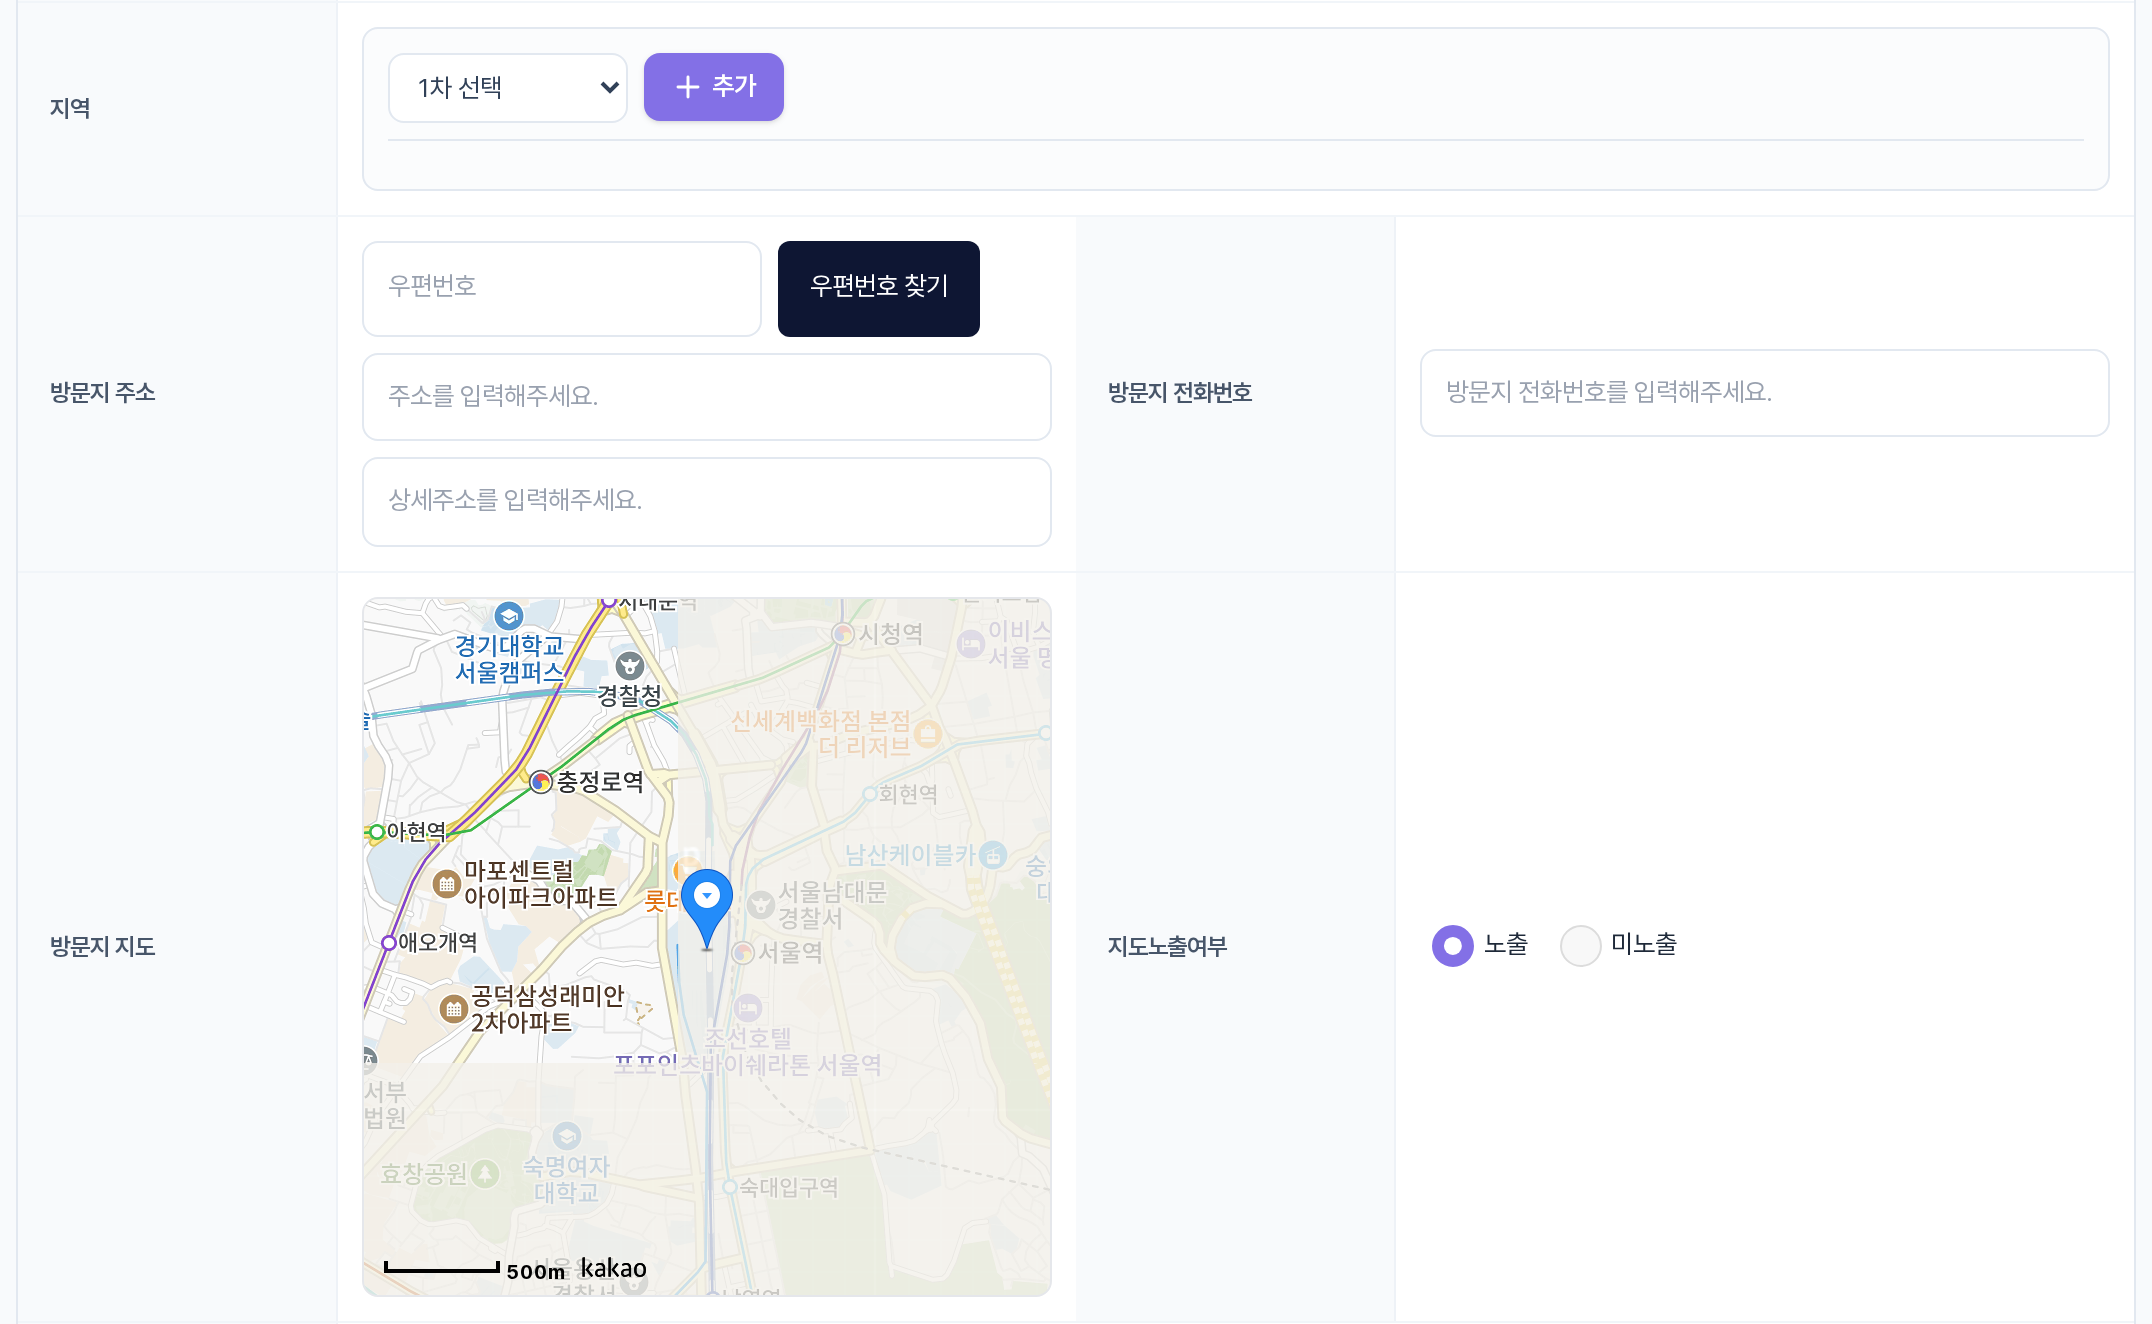The image size is (2152, 1324).
Task: Click the 효창공원 park icon
Action: [485, 1173]
